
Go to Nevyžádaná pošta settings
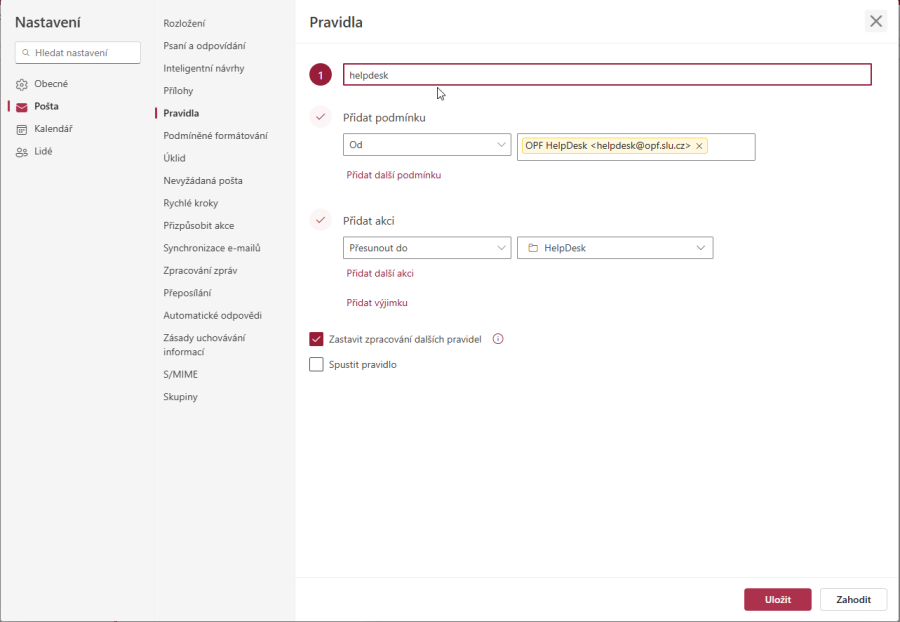pos(203,181)
